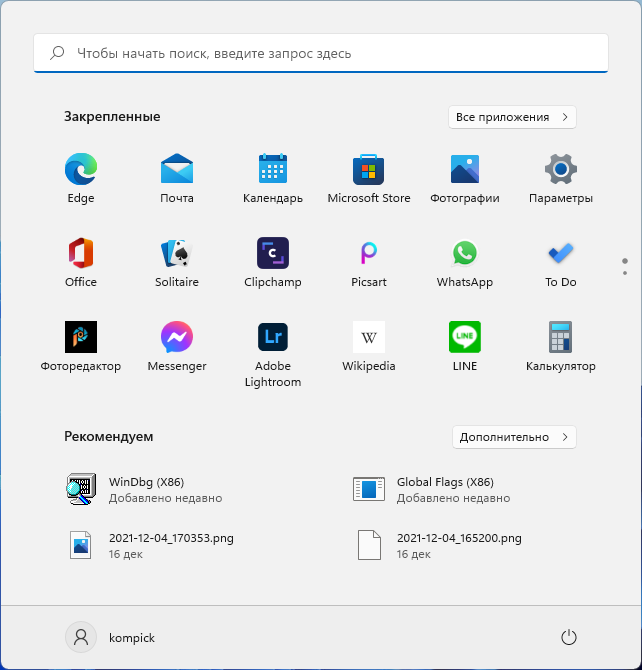Open the To Do app
This screenshot has height=670, width=642.
click(561, 262)
